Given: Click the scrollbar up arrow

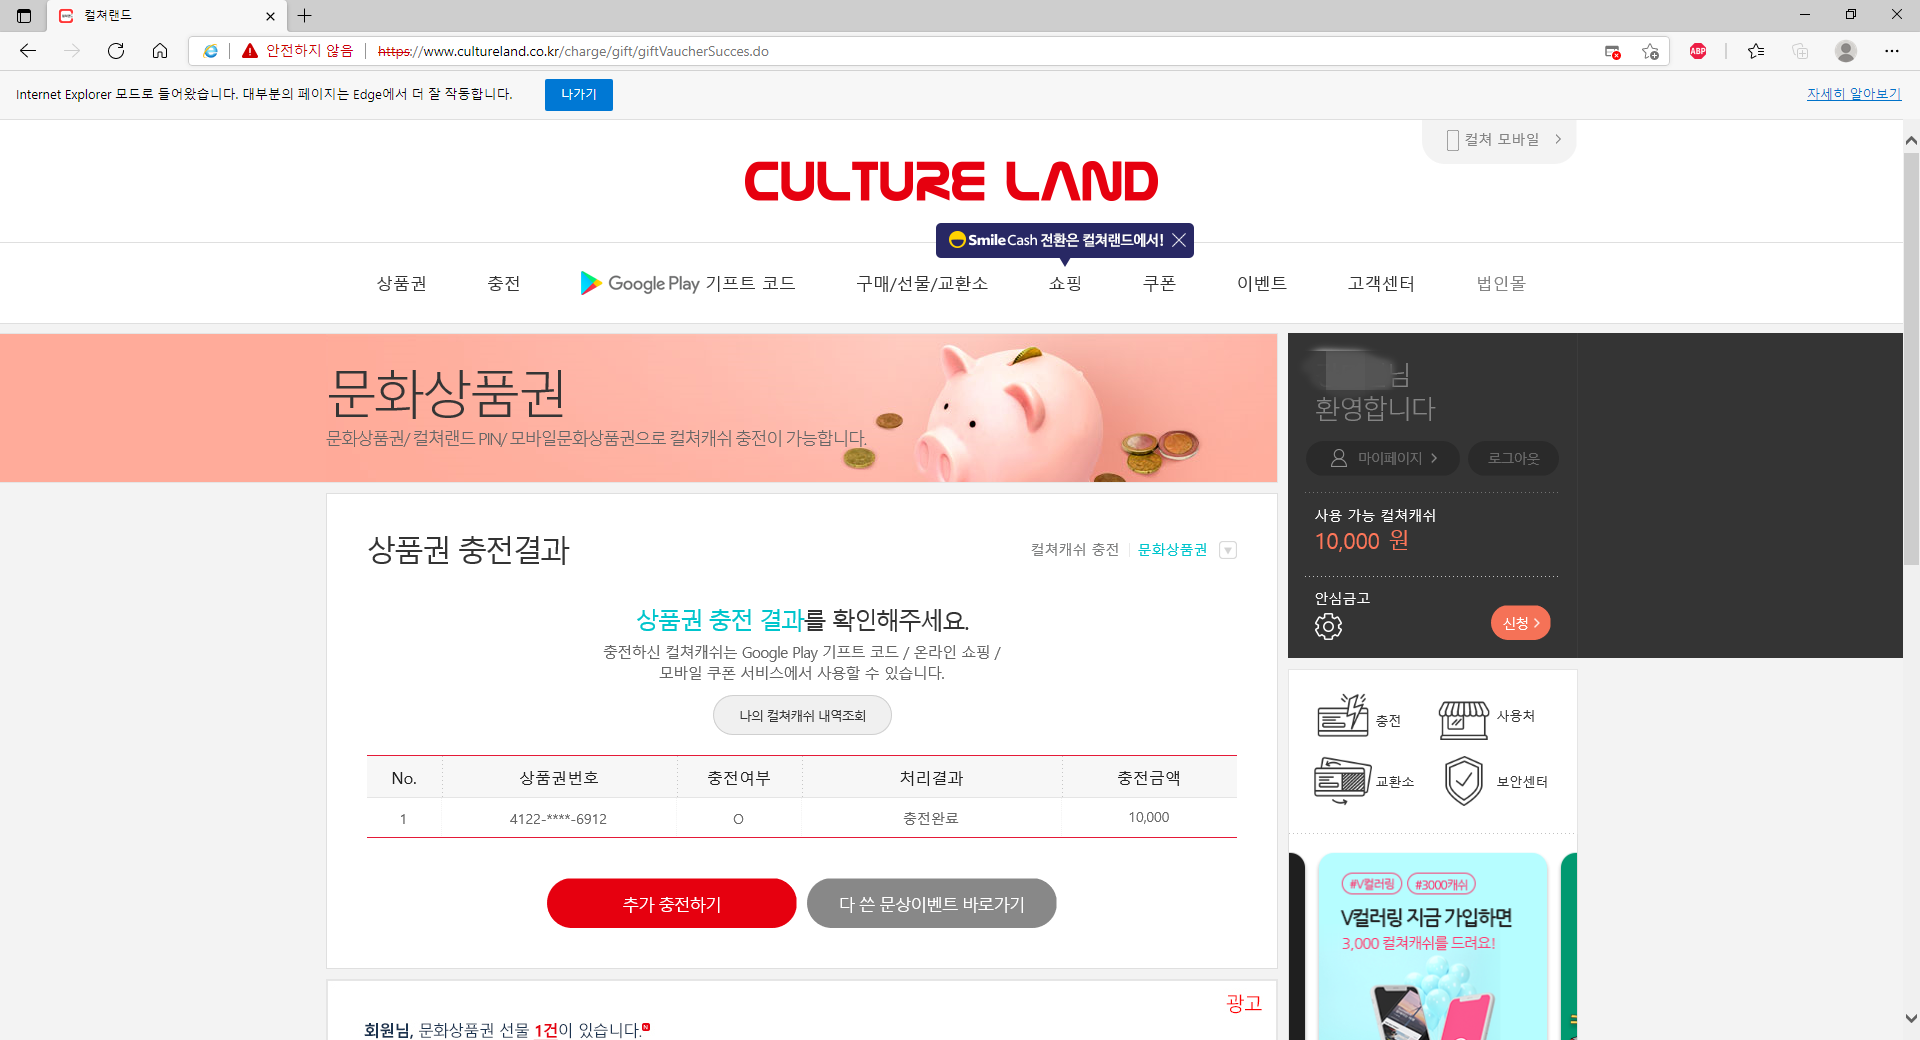Looking at the screenshot, I should pyautogui.click(x=1911, y=141).
